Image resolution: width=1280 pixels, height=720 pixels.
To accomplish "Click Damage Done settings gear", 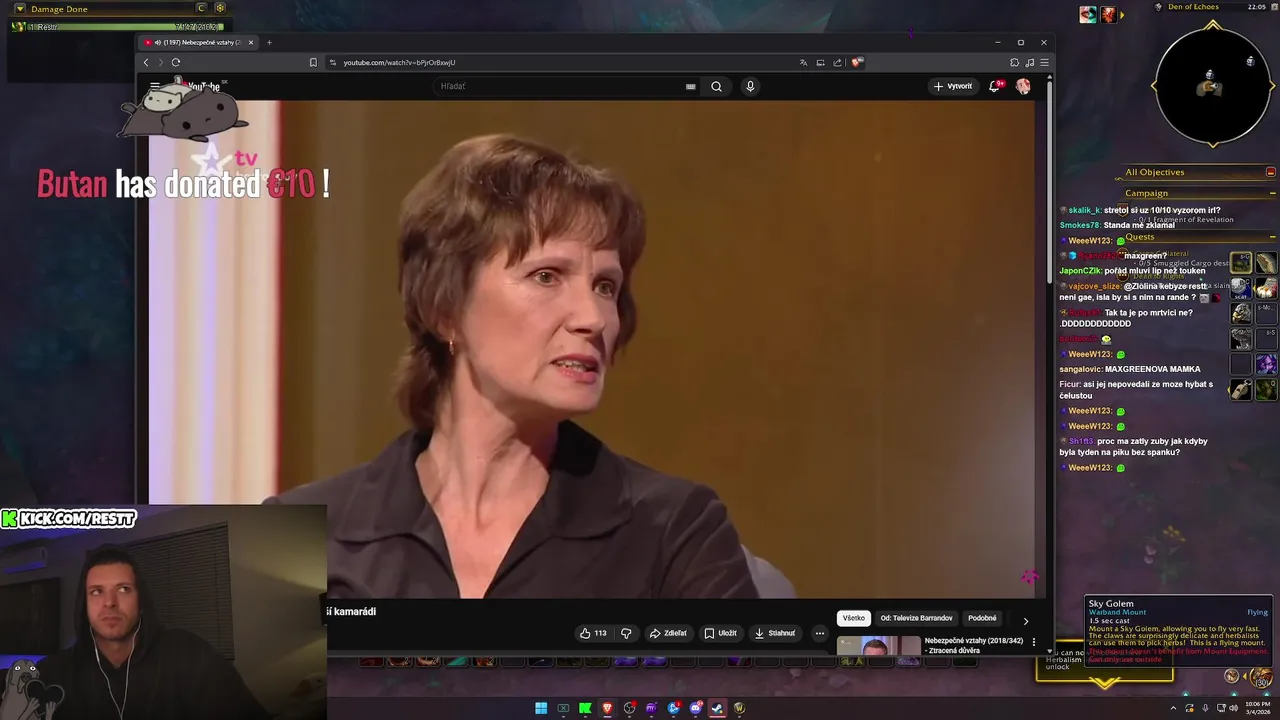I will pyautogui.click(x=220, y=9).
